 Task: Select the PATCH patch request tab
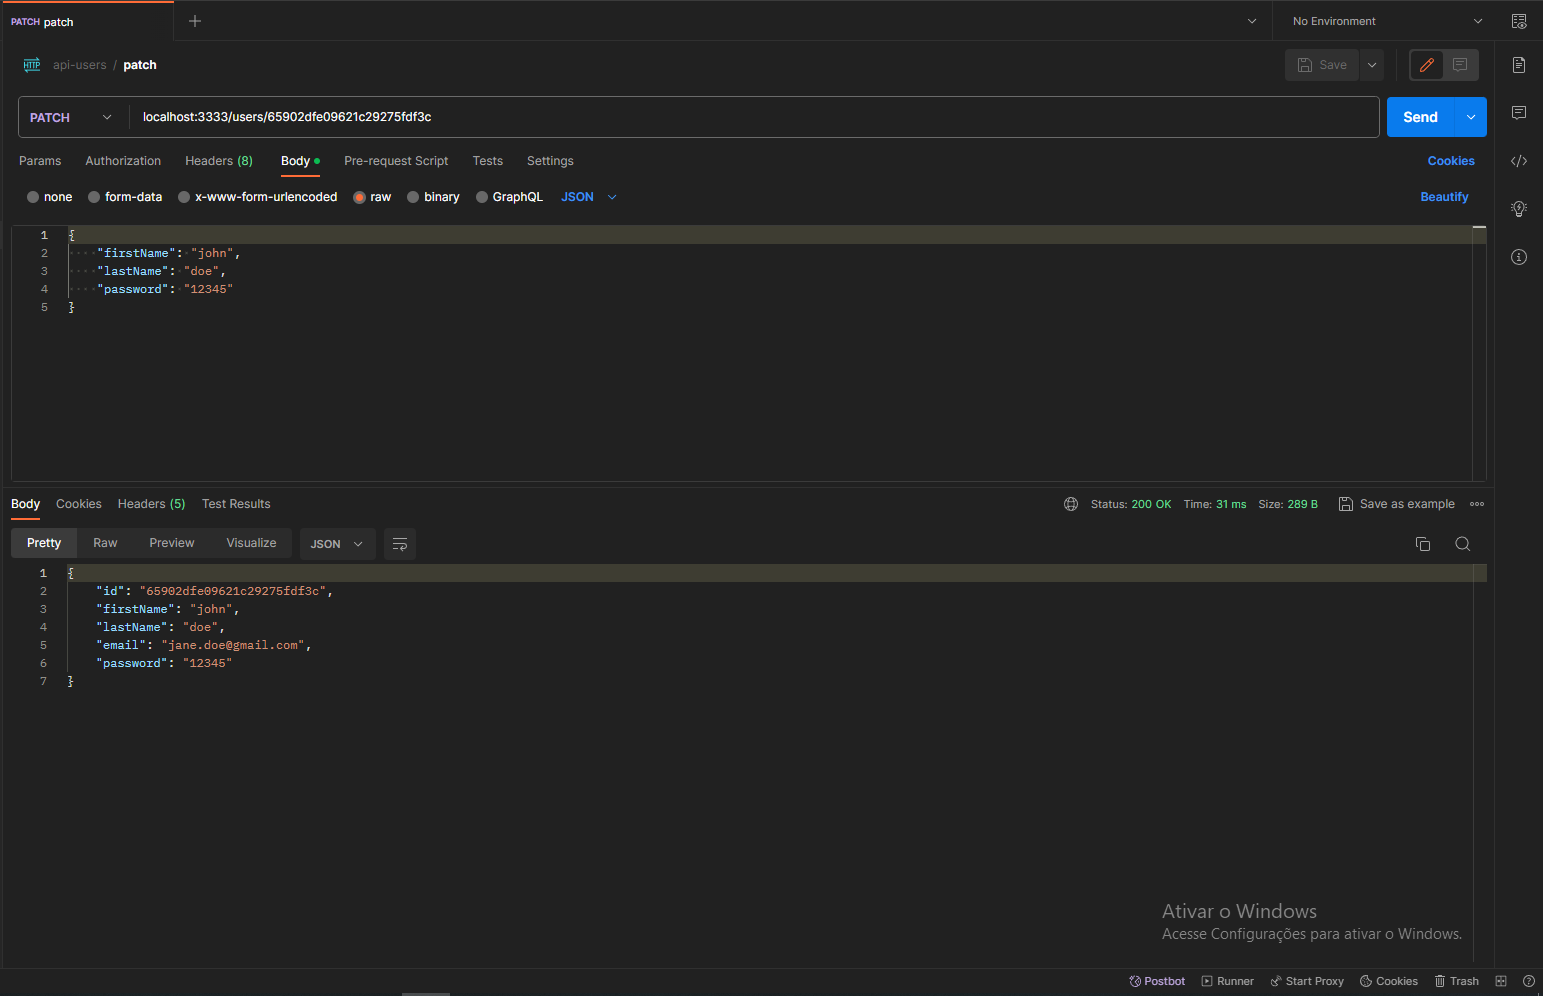pos(88,21)
